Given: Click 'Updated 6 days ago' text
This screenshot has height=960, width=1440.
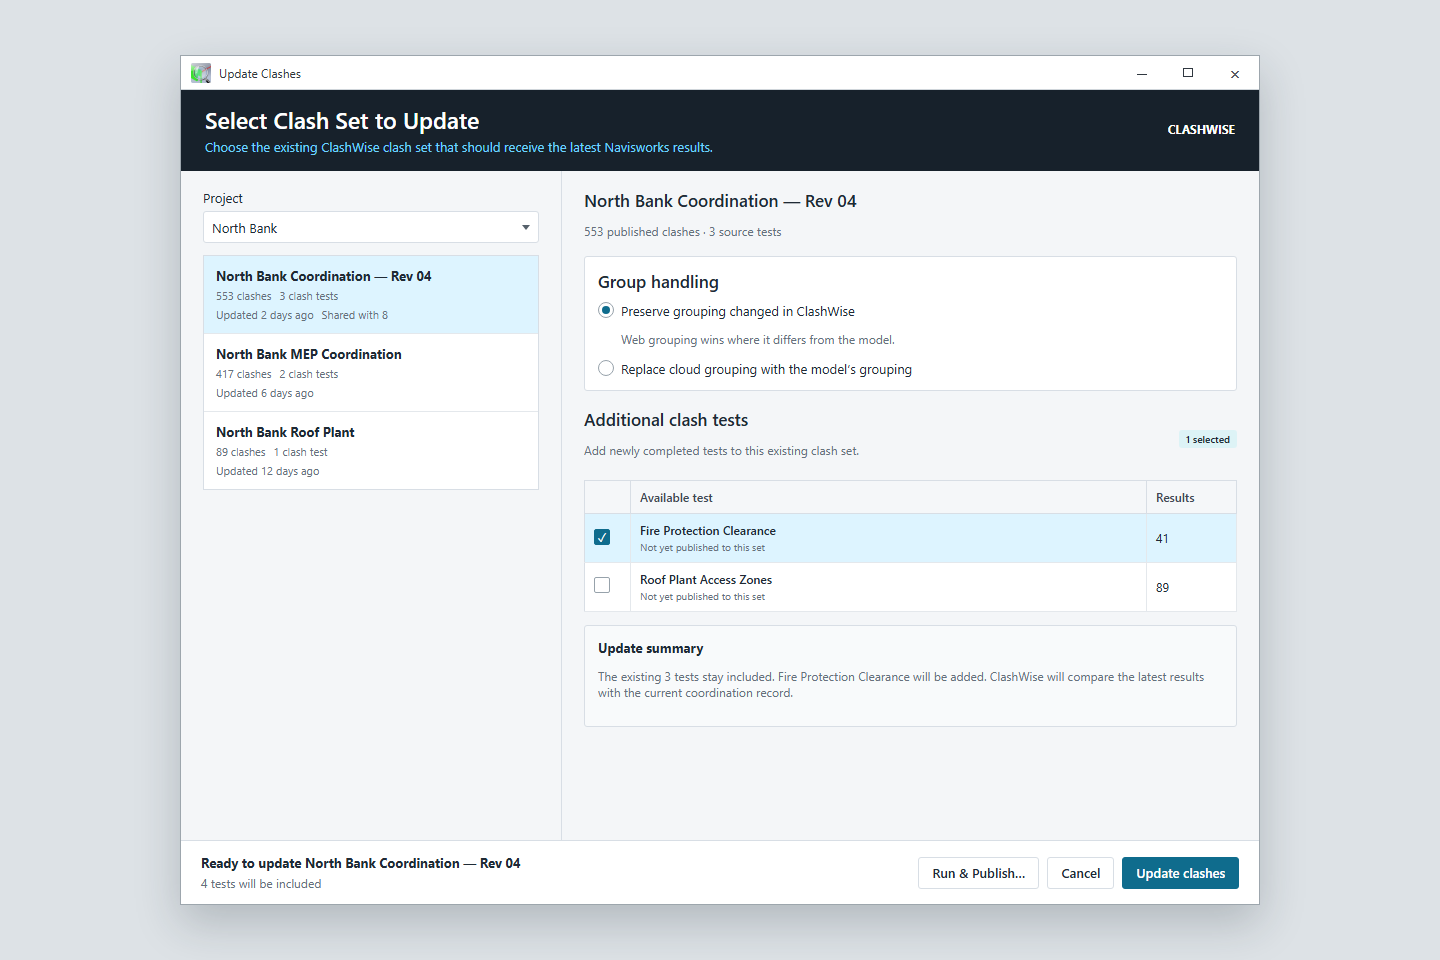Looking at the screenshot, I should click(x=265, y=393).
